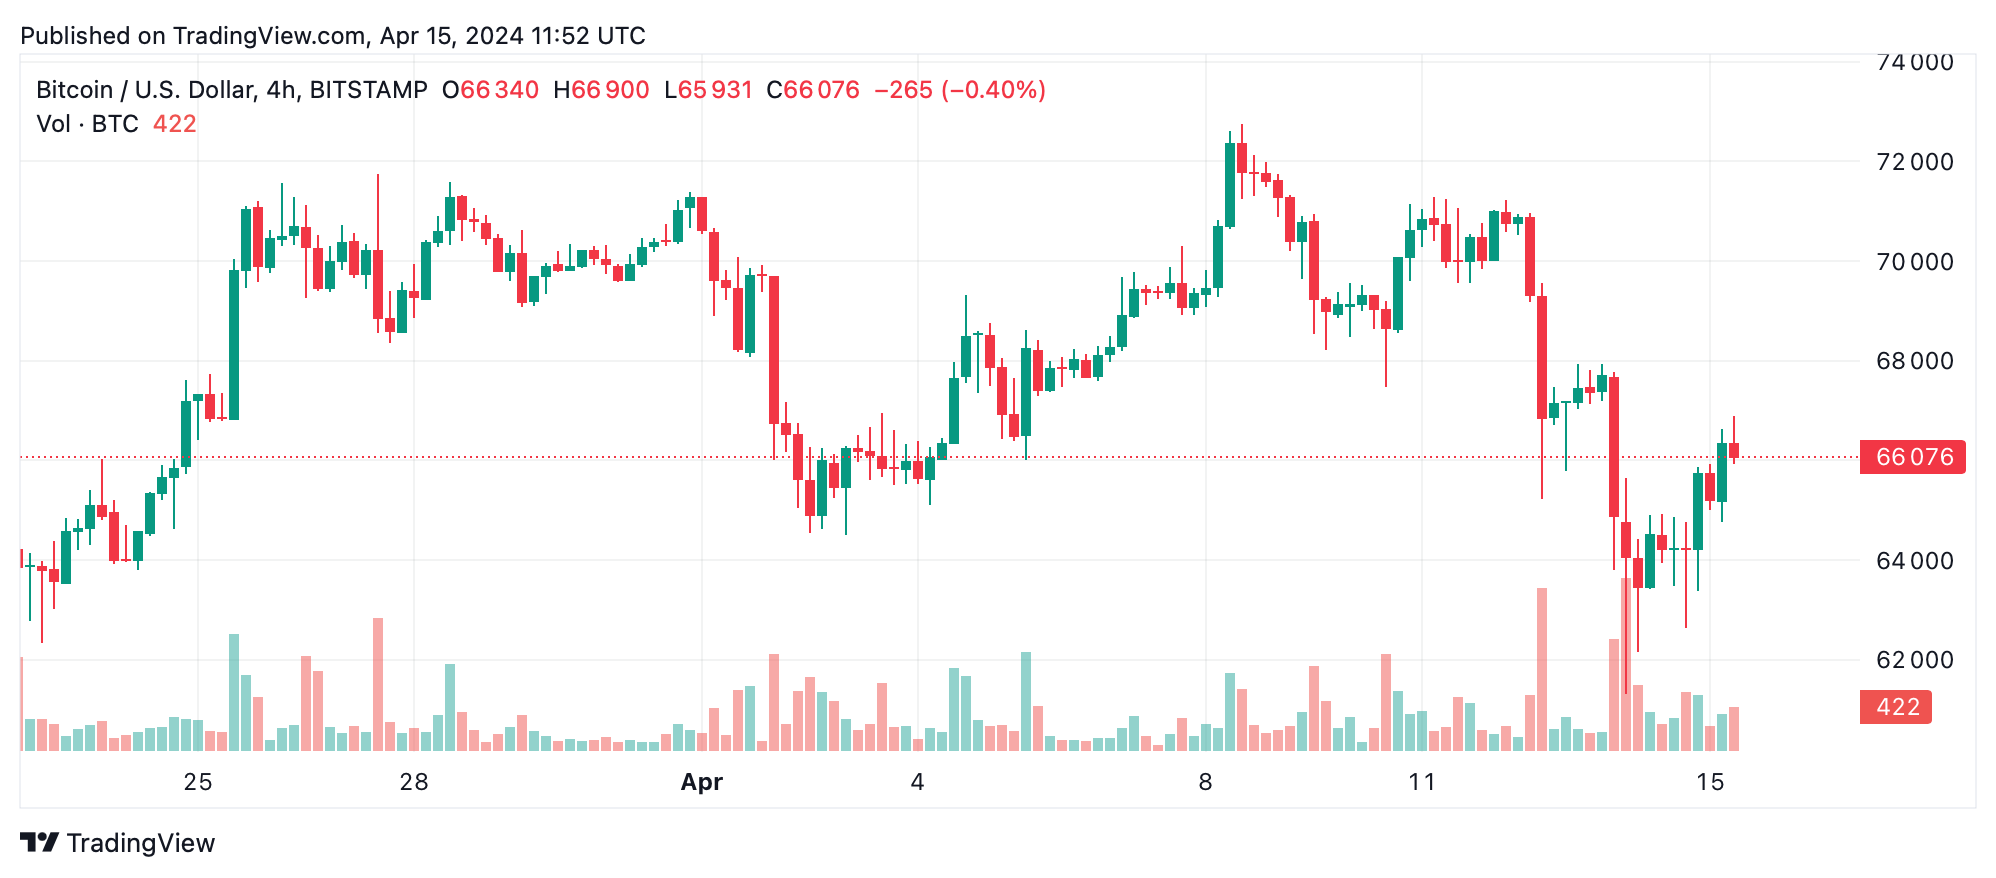Click the Apr label on time axis
This screenshot has height=878, width=1996.
tap(701, 782)
